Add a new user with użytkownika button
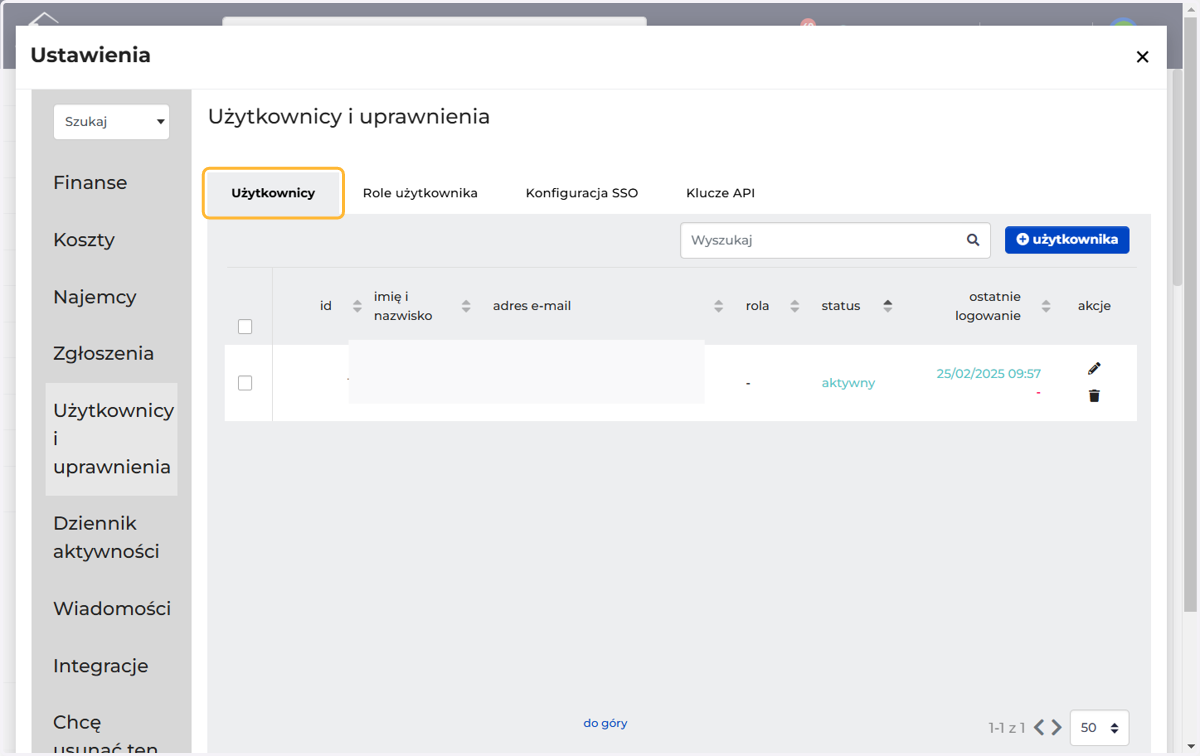This screenshot has height=756, width=1200. click(x=1067, y=240)
